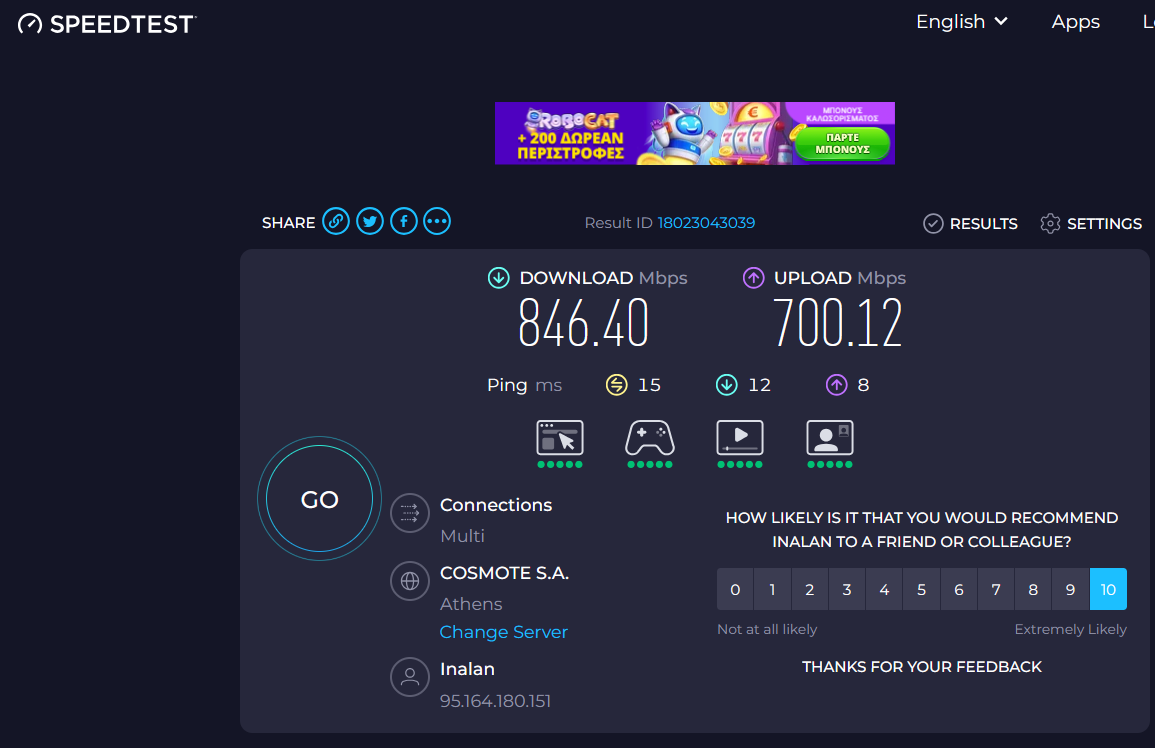The height and width of the screenshot is (748, 1155).
Task: Rate recommendation as 10
Action: (1108, 589)
